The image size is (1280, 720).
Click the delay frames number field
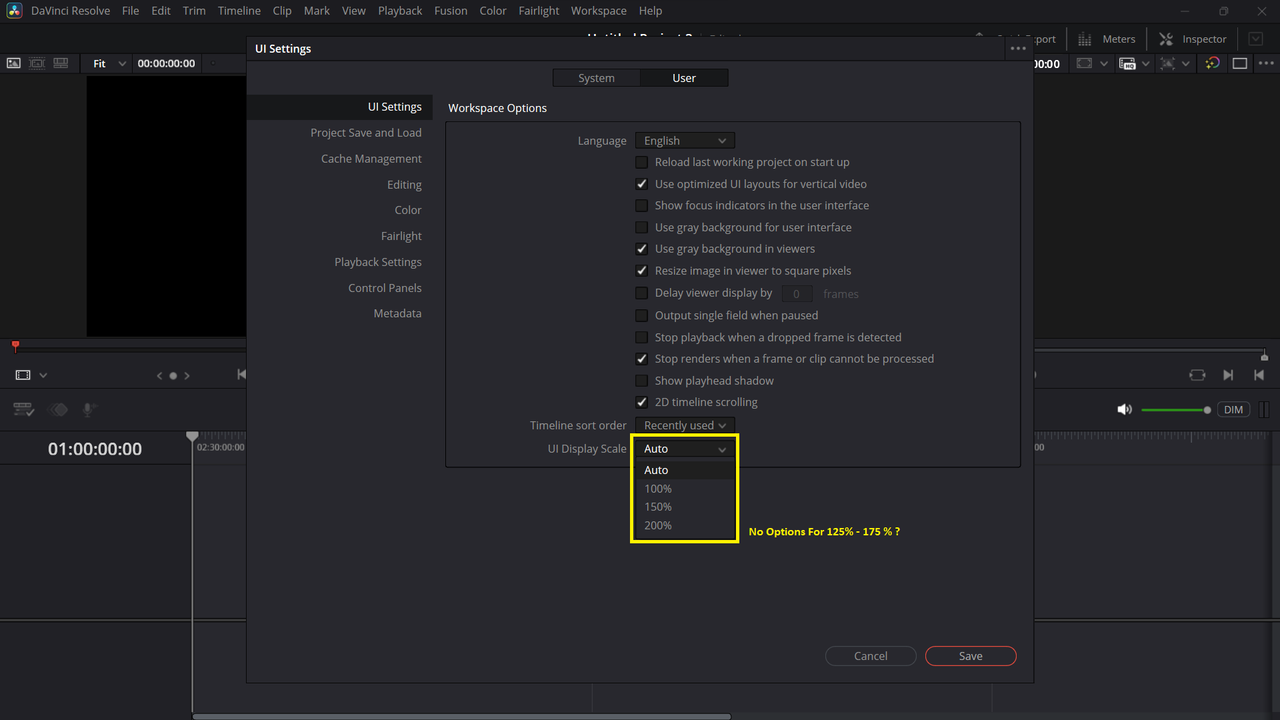(x=796, y=294)
